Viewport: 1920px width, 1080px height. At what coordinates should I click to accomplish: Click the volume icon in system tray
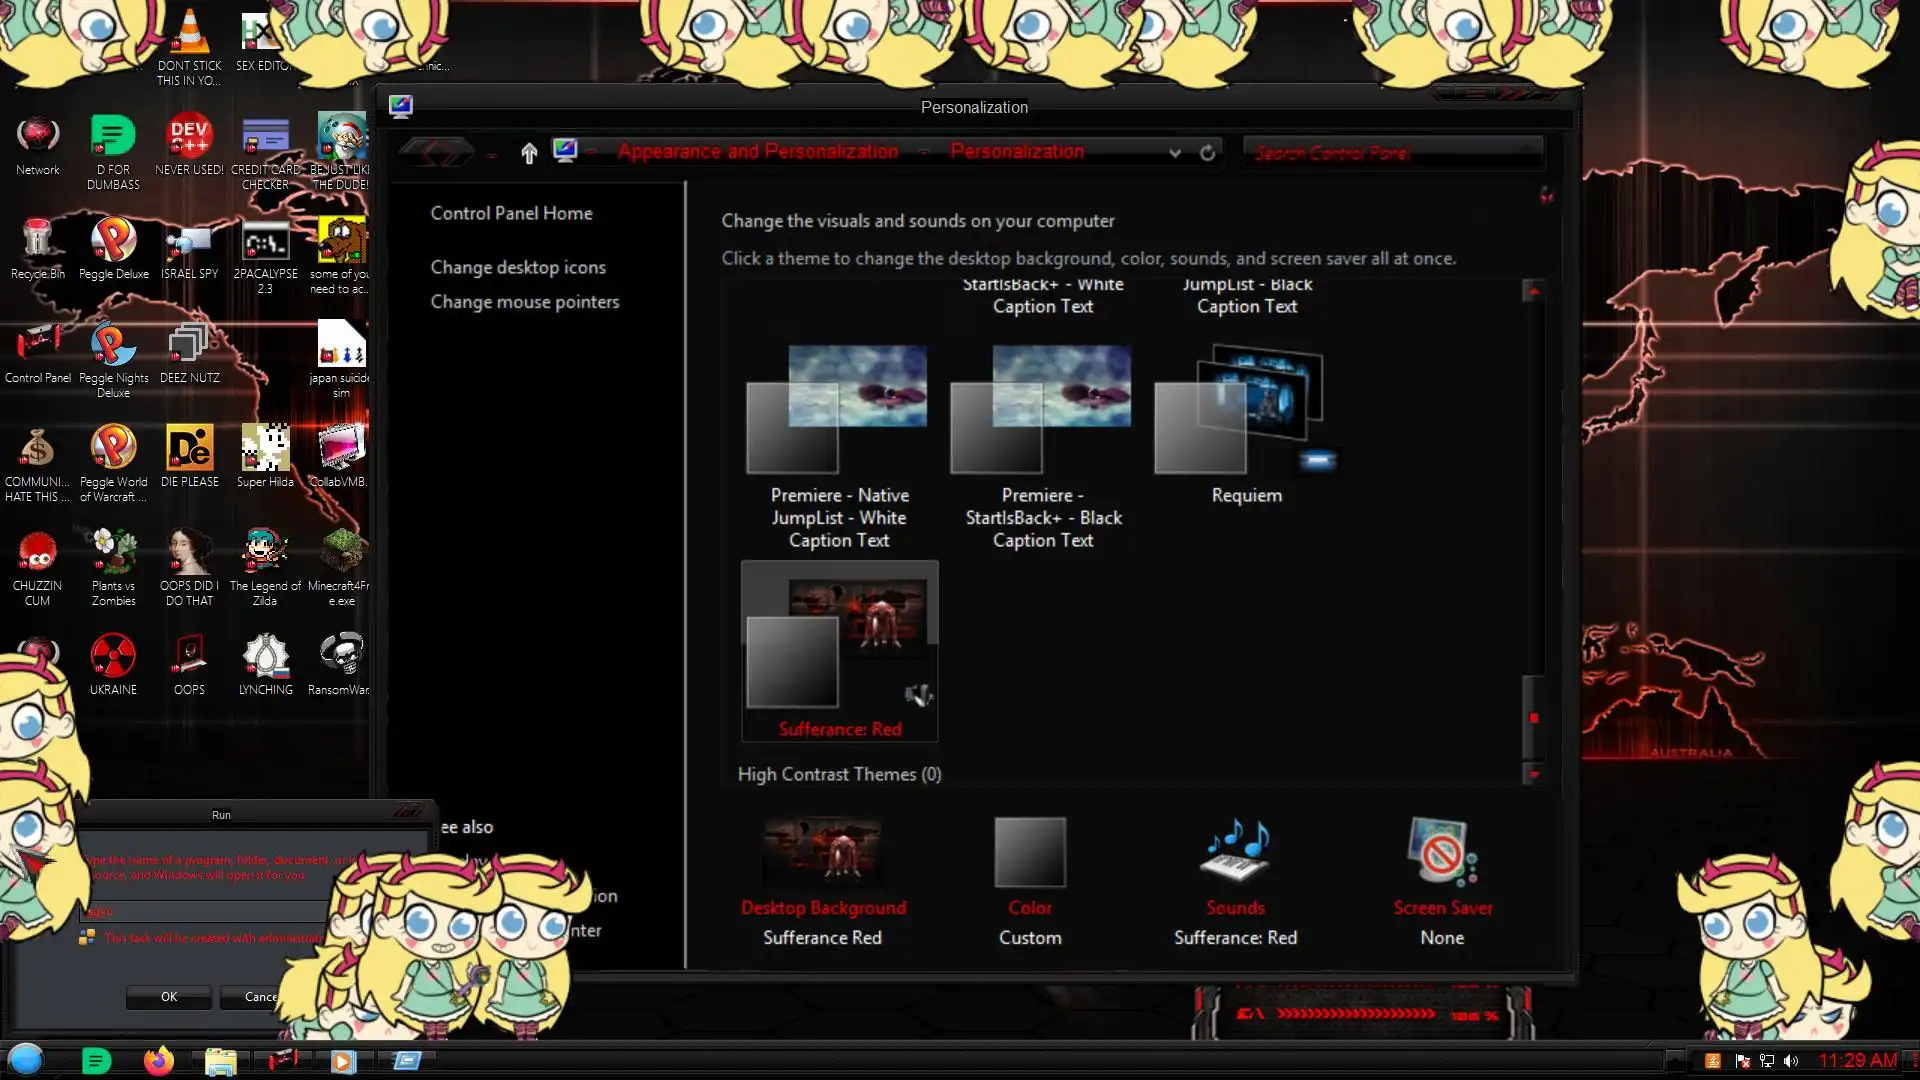pos(1791,1061)
